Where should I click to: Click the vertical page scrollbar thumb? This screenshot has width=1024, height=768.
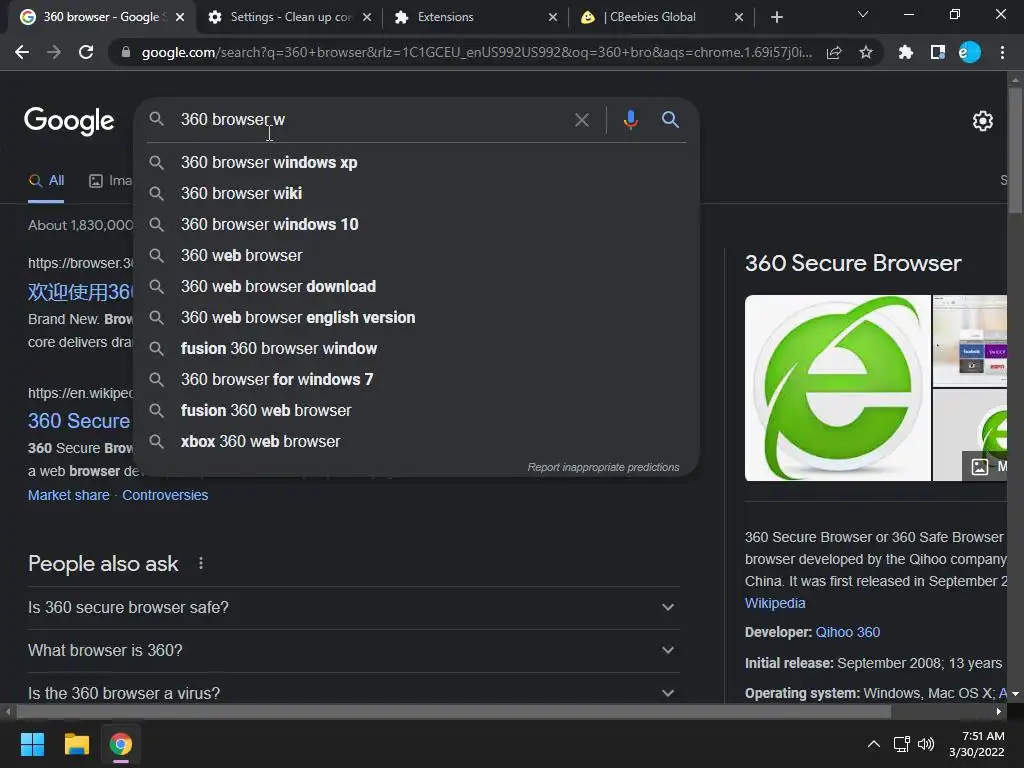pyautogui.click(x=1015, y=149)
